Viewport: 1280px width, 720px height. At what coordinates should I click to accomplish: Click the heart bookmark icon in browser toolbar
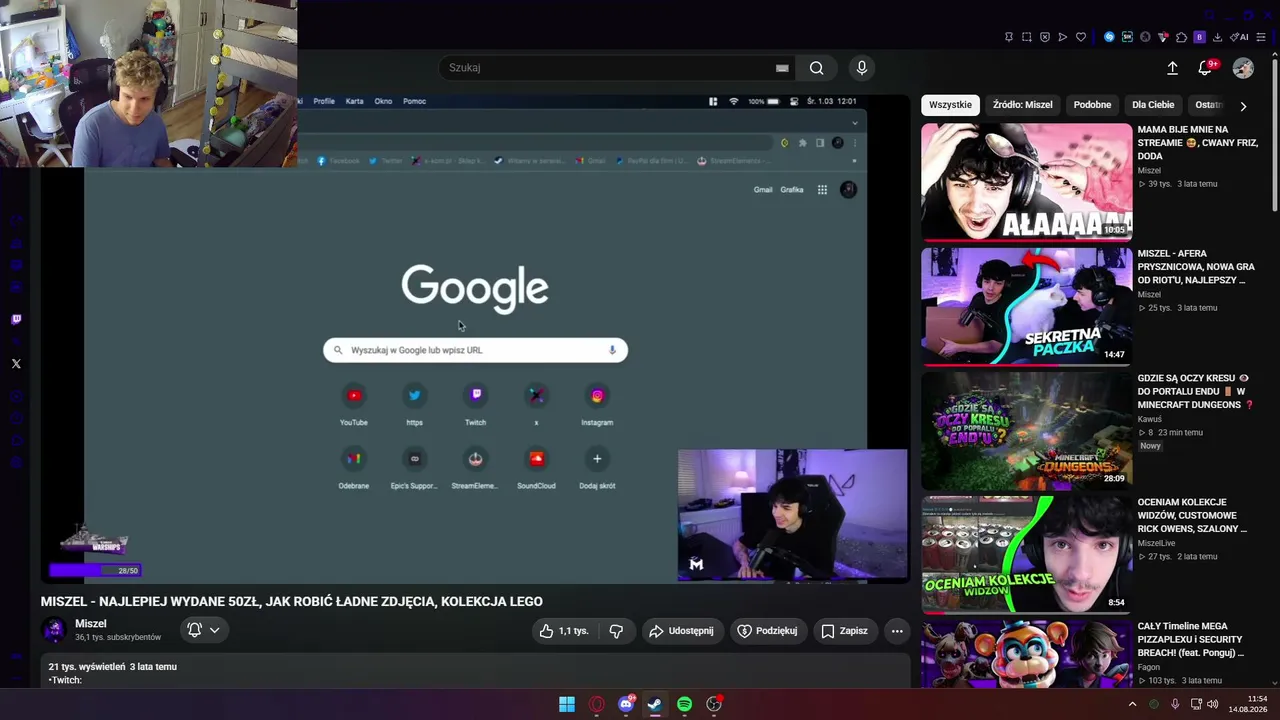1081,37
